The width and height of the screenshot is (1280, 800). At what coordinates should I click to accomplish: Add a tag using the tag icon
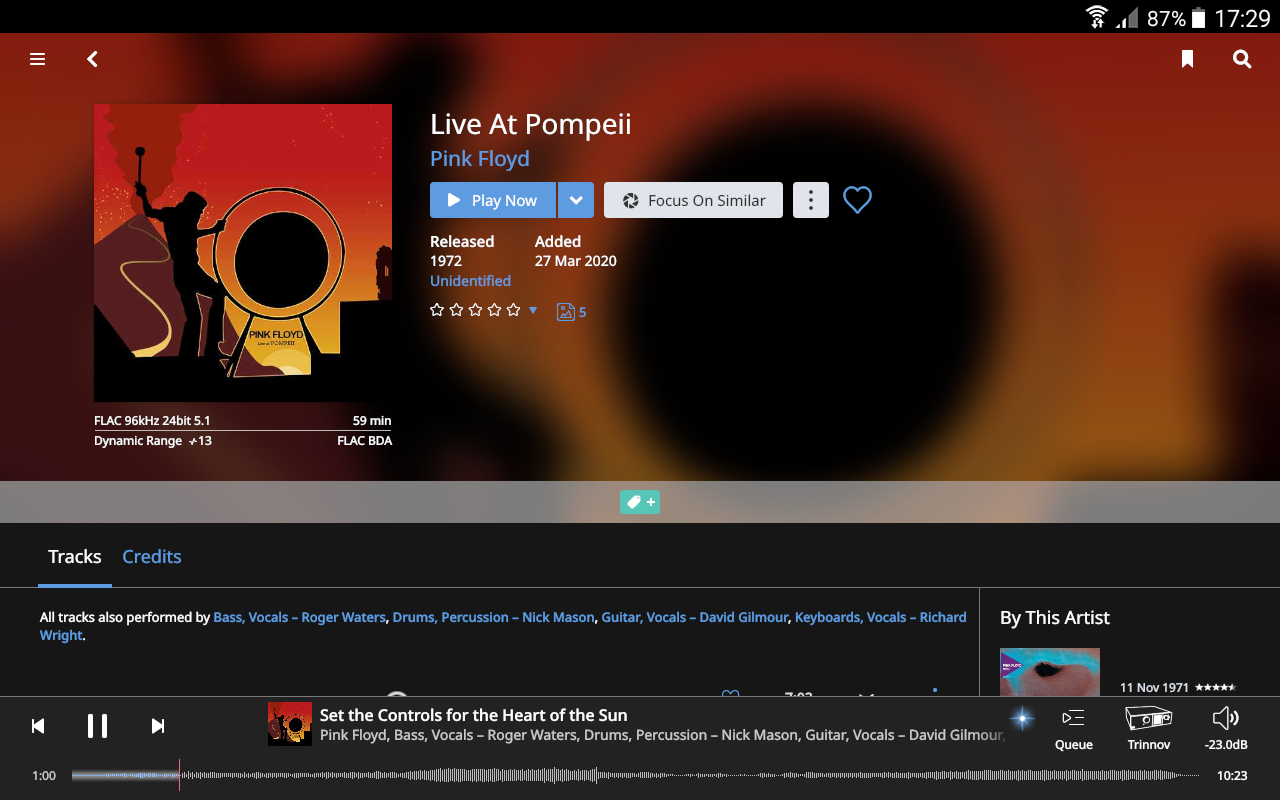point(640,502)
